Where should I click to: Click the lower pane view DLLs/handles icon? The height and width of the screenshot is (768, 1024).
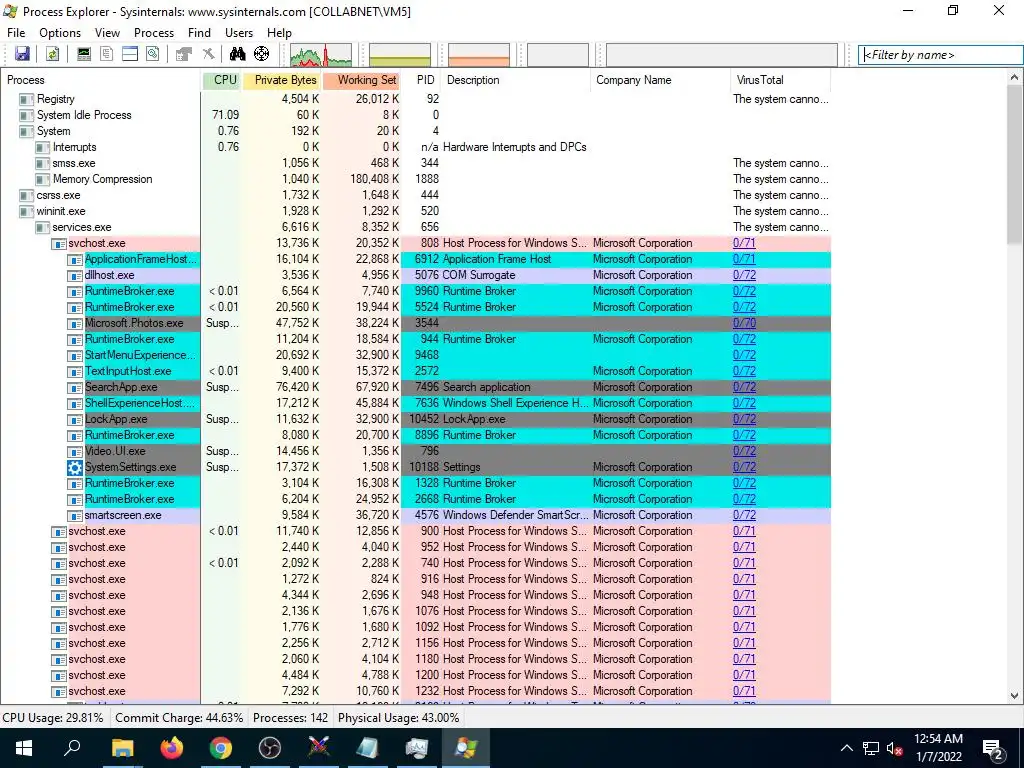tap(153, 54)
